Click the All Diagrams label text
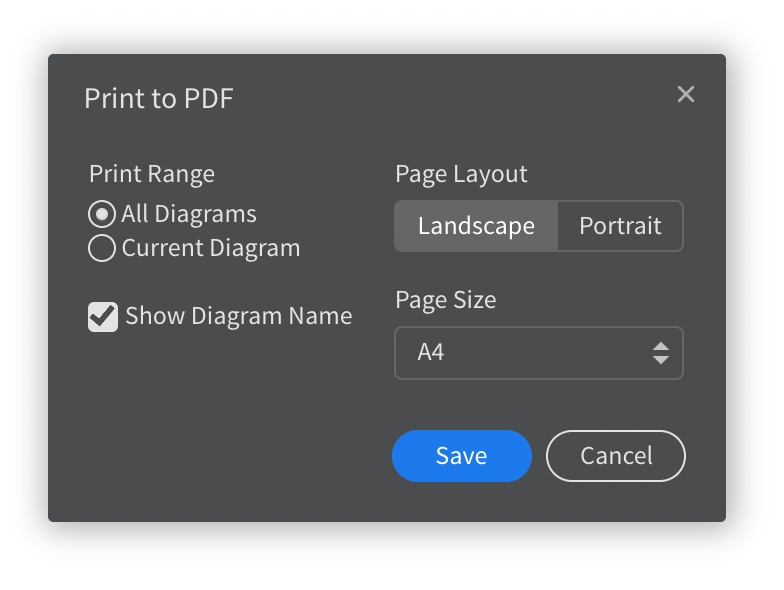Screen dimensions: 784x590 tap(189, 214)
